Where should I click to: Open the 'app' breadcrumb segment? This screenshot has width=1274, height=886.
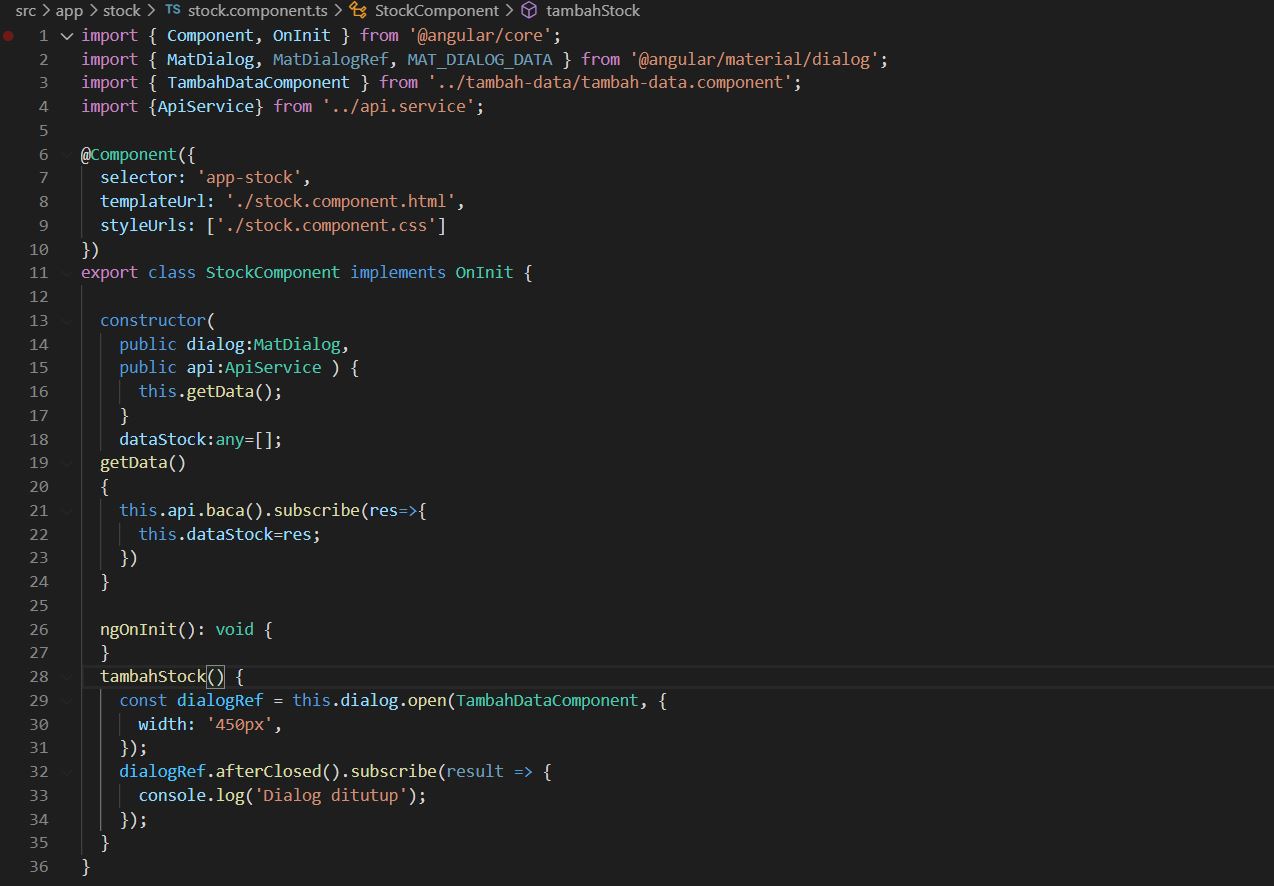point(69,10)
